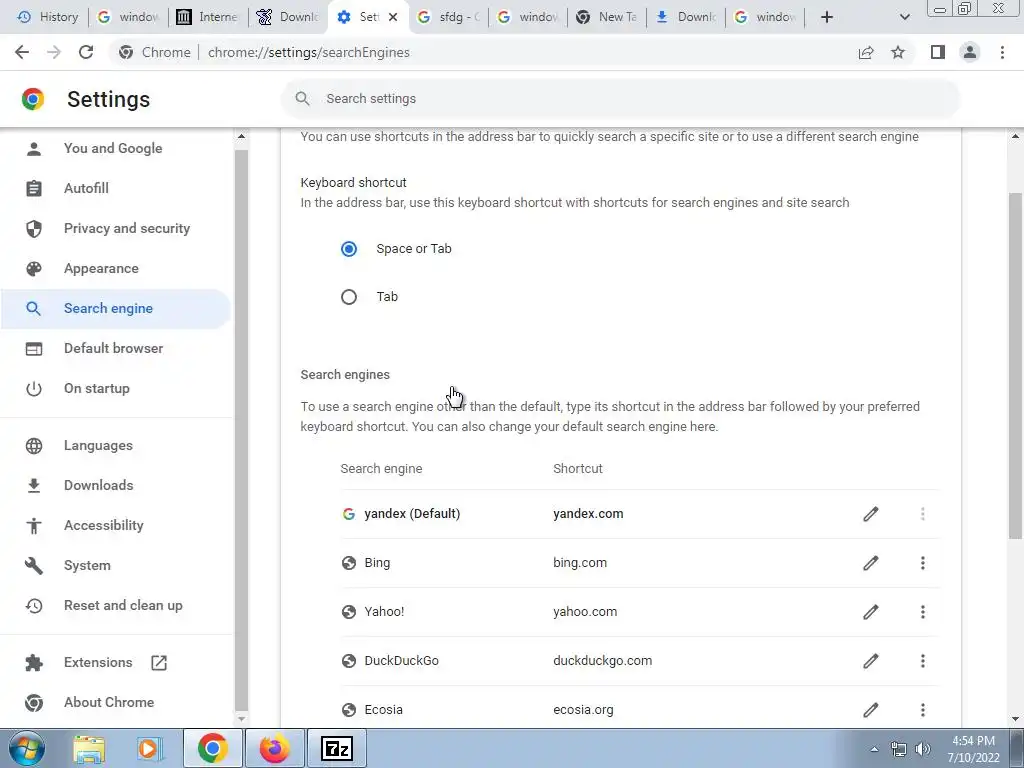
Task: Edit the Bing search engine entry
Action: (x=871, y=563)
